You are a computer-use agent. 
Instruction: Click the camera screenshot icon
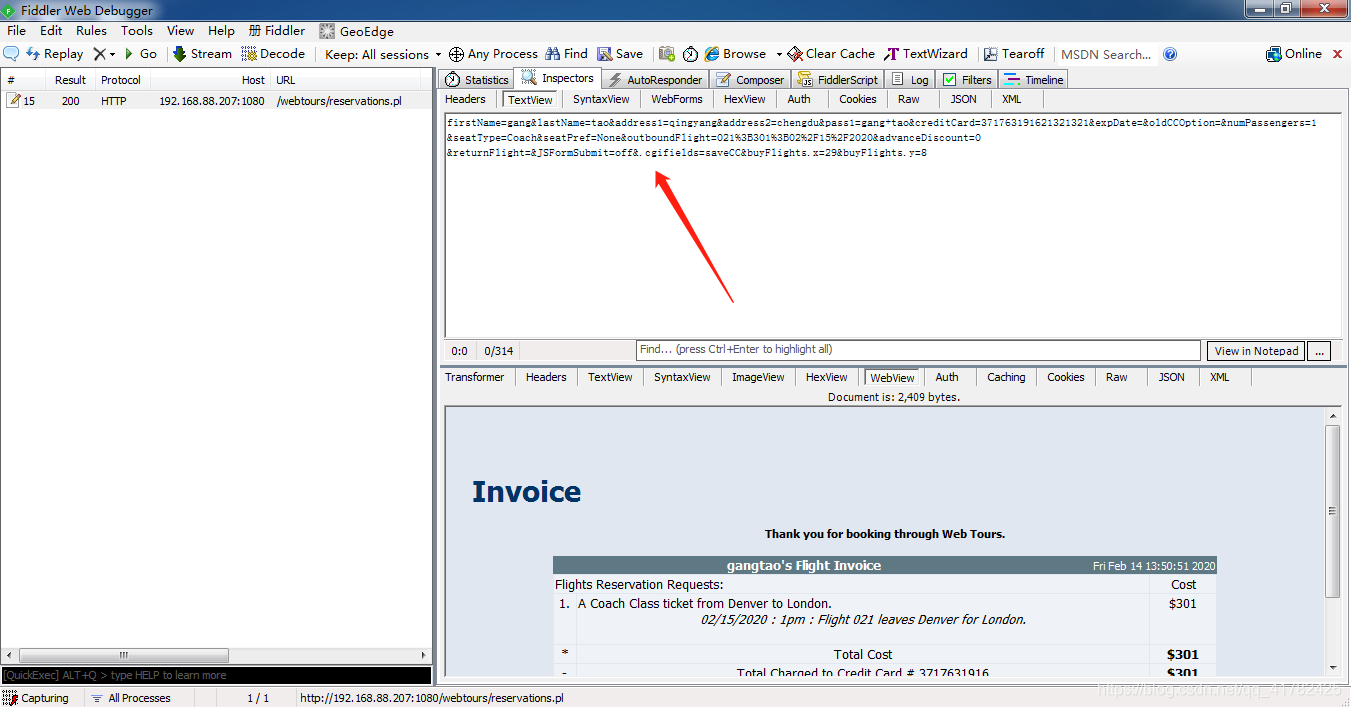coord(666,54)
